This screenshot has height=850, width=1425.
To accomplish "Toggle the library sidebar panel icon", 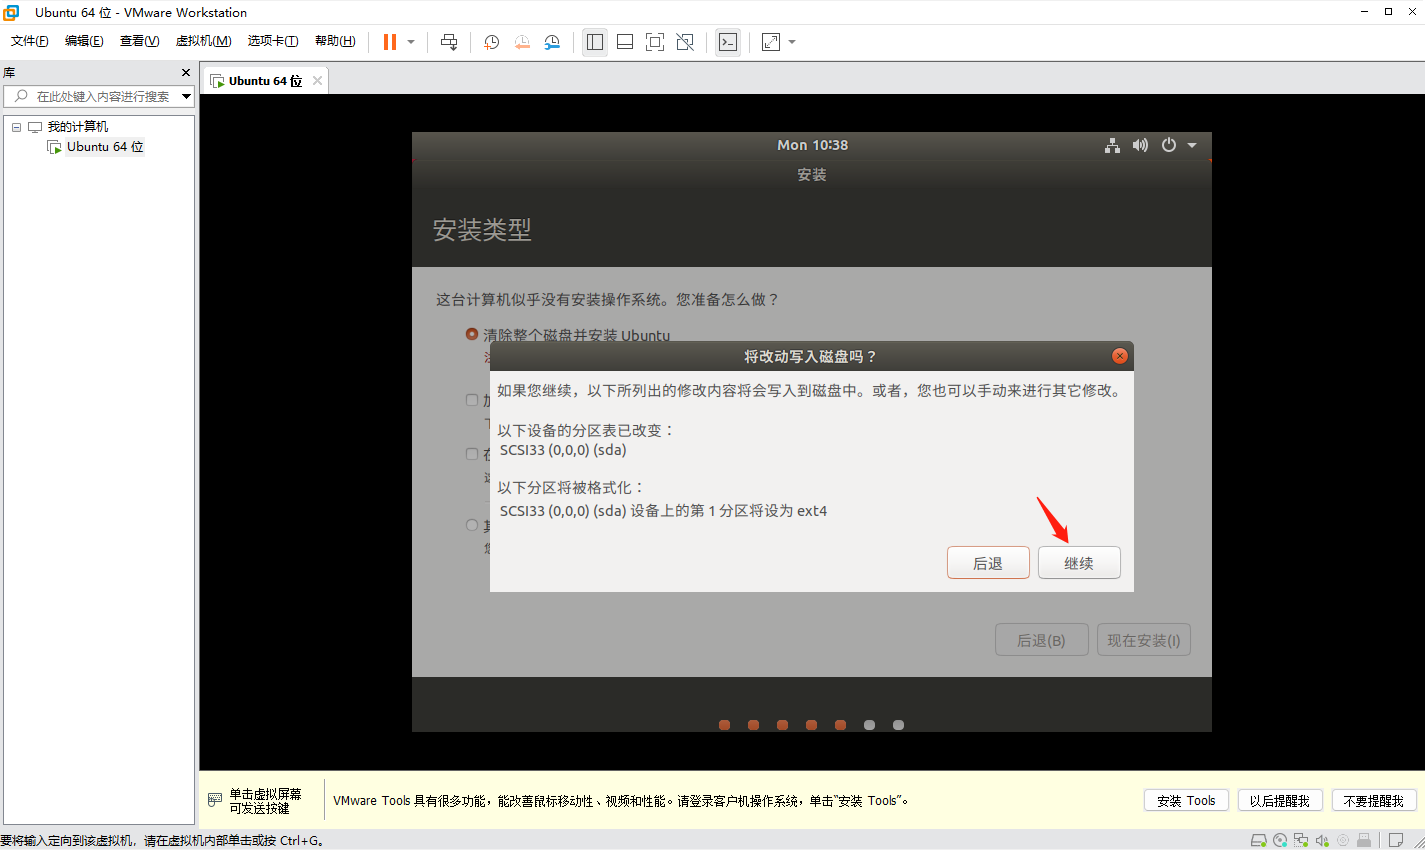I will point(595,42).
